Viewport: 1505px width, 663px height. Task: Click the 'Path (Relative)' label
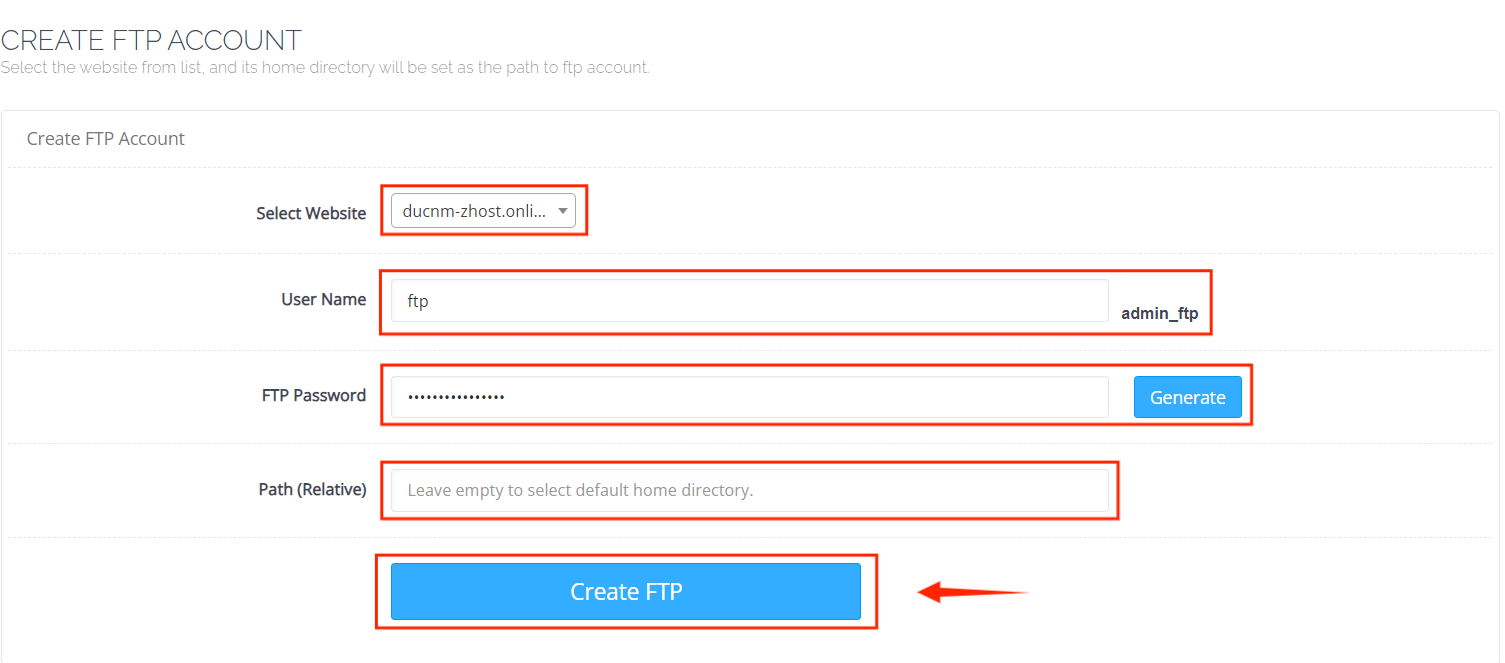tap(312, 489)
